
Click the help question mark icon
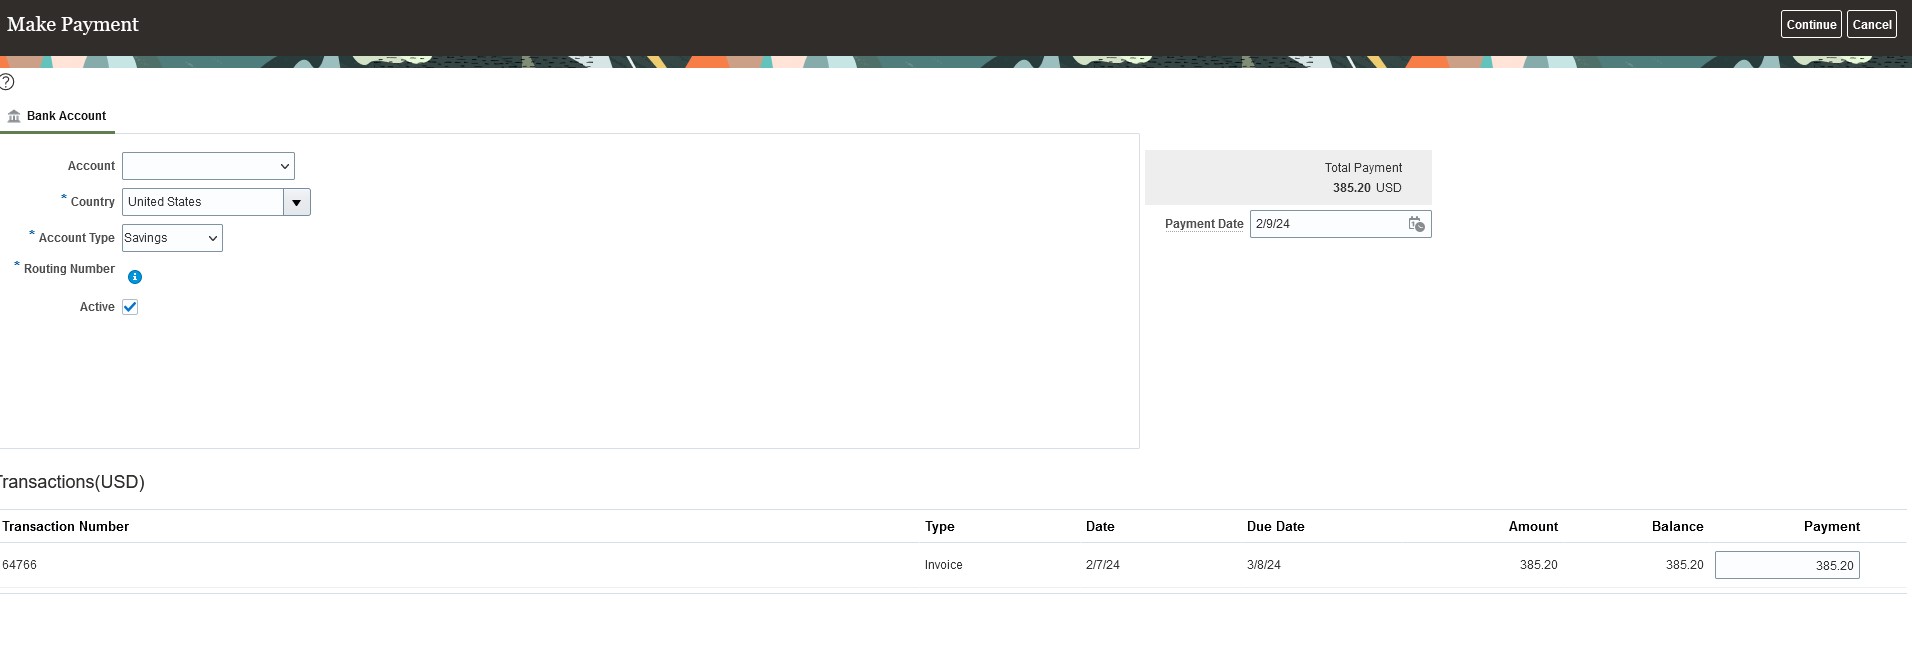(x=7, y=82)
